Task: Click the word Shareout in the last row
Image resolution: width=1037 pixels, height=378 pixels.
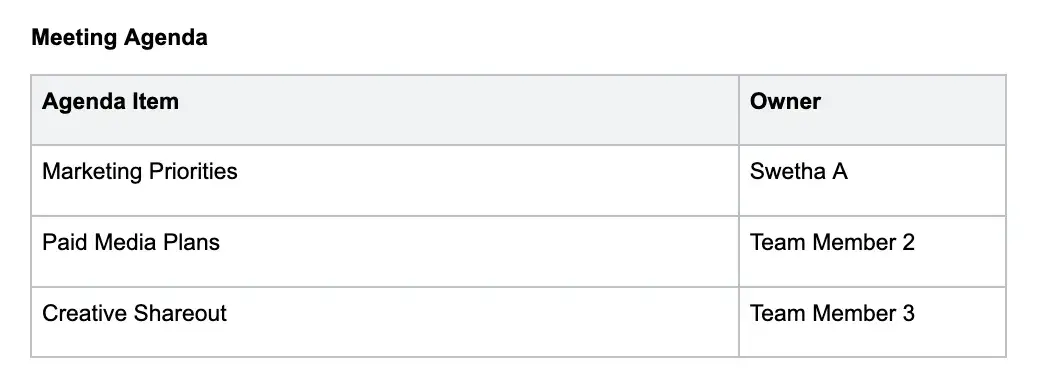Action: coord(180,313)
